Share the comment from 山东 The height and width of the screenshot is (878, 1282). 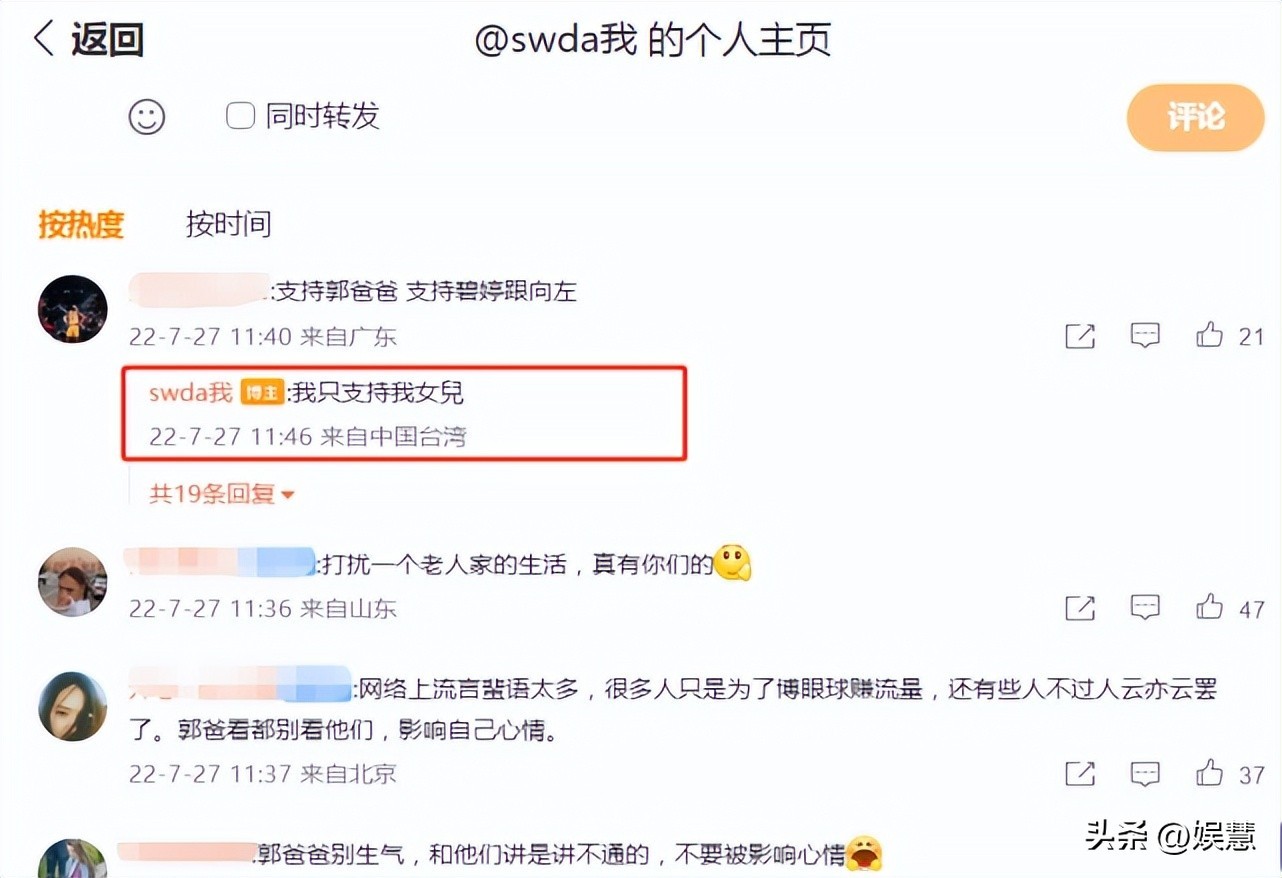(x=1080, y=607)
